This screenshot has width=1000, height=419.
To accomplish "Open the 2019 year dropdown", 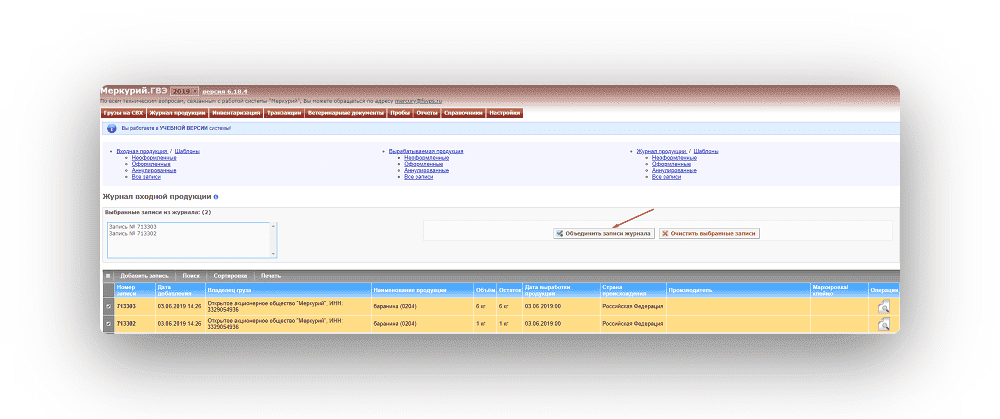I will [184, 91].
